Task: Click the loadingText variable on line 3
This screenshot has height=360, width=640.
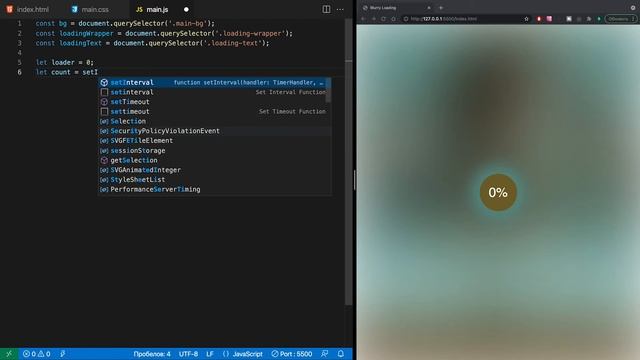Action: click(80, 43)
